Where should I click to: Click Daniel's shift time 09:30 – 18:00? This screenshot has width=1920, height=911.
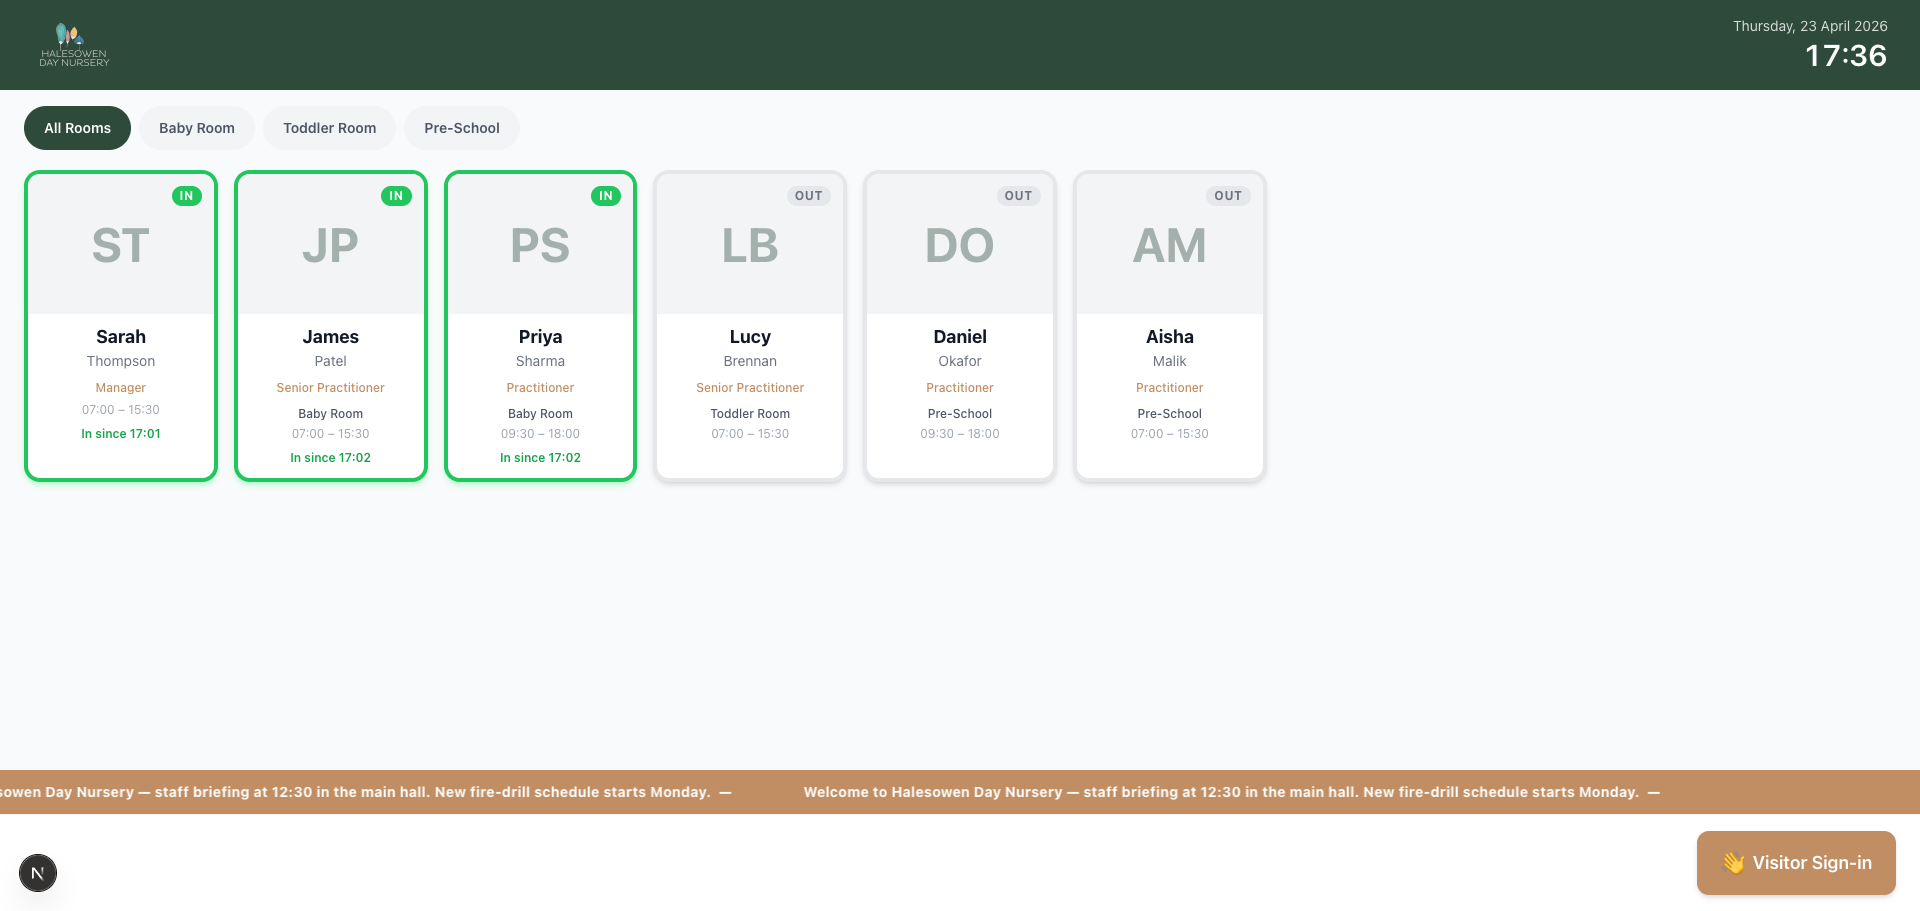pyautogui.click(x=960, y=434)
